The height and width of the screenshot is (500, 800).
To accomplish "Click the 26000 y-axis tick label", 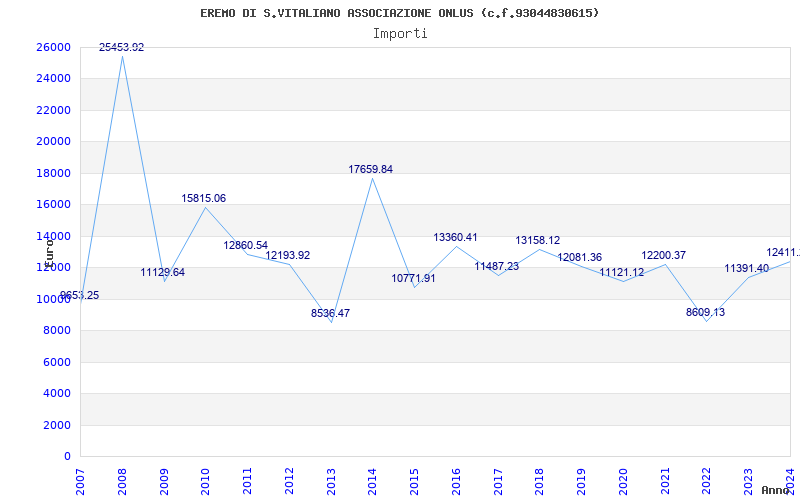I will click(x=53, y=47).
